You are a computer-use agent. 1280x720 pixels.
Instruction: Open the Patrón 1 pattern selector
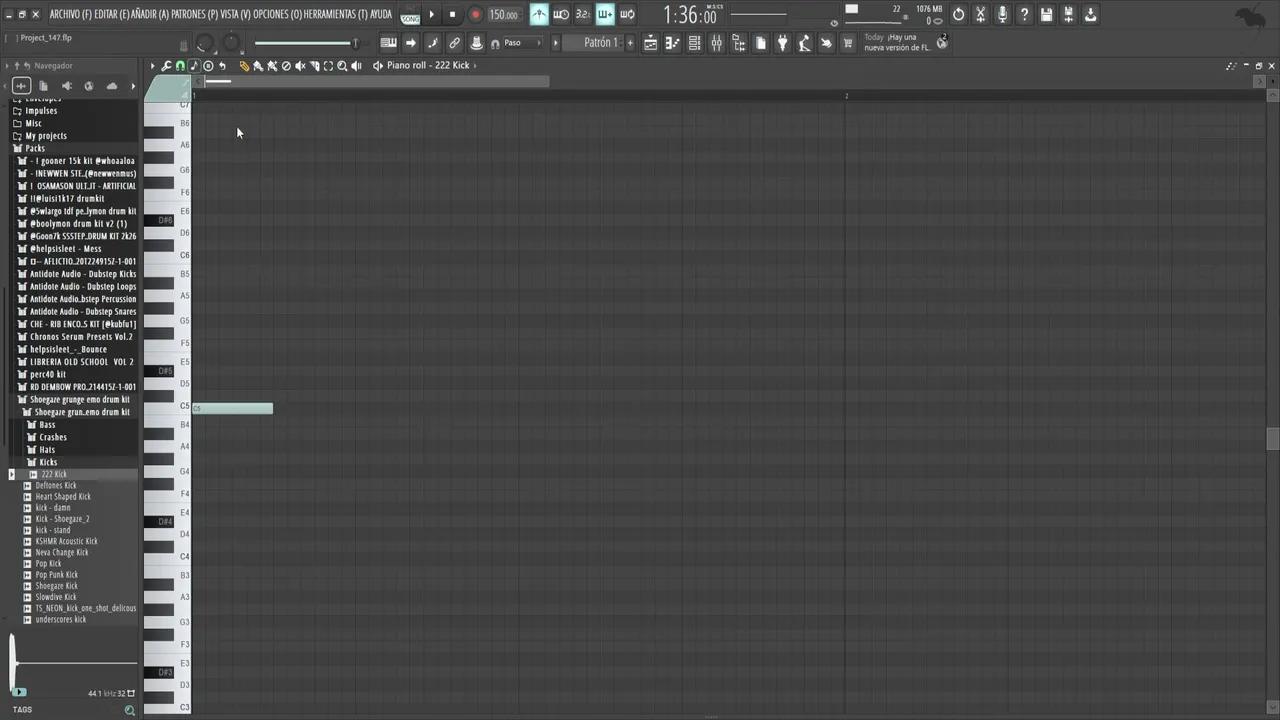point(598,43)
